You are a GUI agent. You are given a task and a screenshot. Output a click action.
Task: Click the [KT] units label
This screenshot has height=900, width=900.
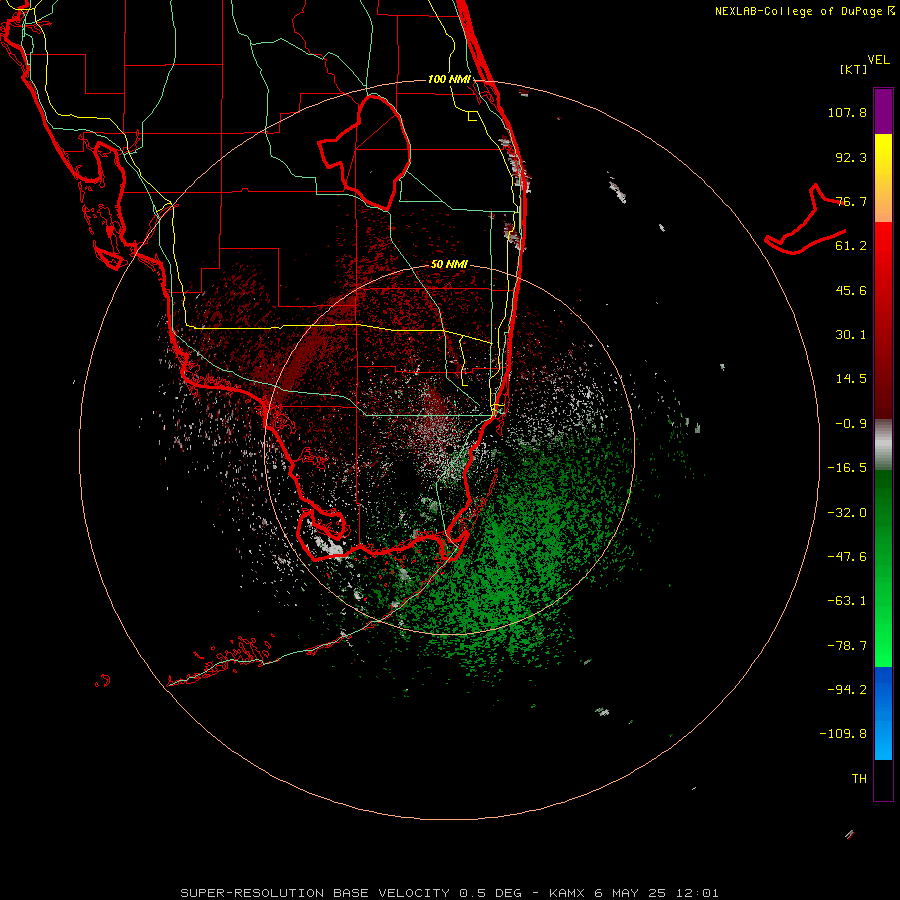854,69
